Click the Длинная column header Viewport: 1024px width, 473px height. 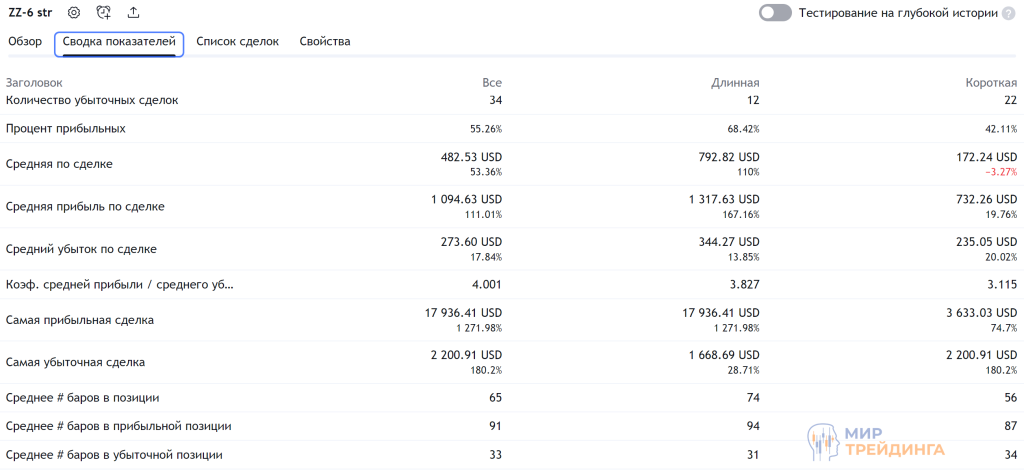coord(735,83)
